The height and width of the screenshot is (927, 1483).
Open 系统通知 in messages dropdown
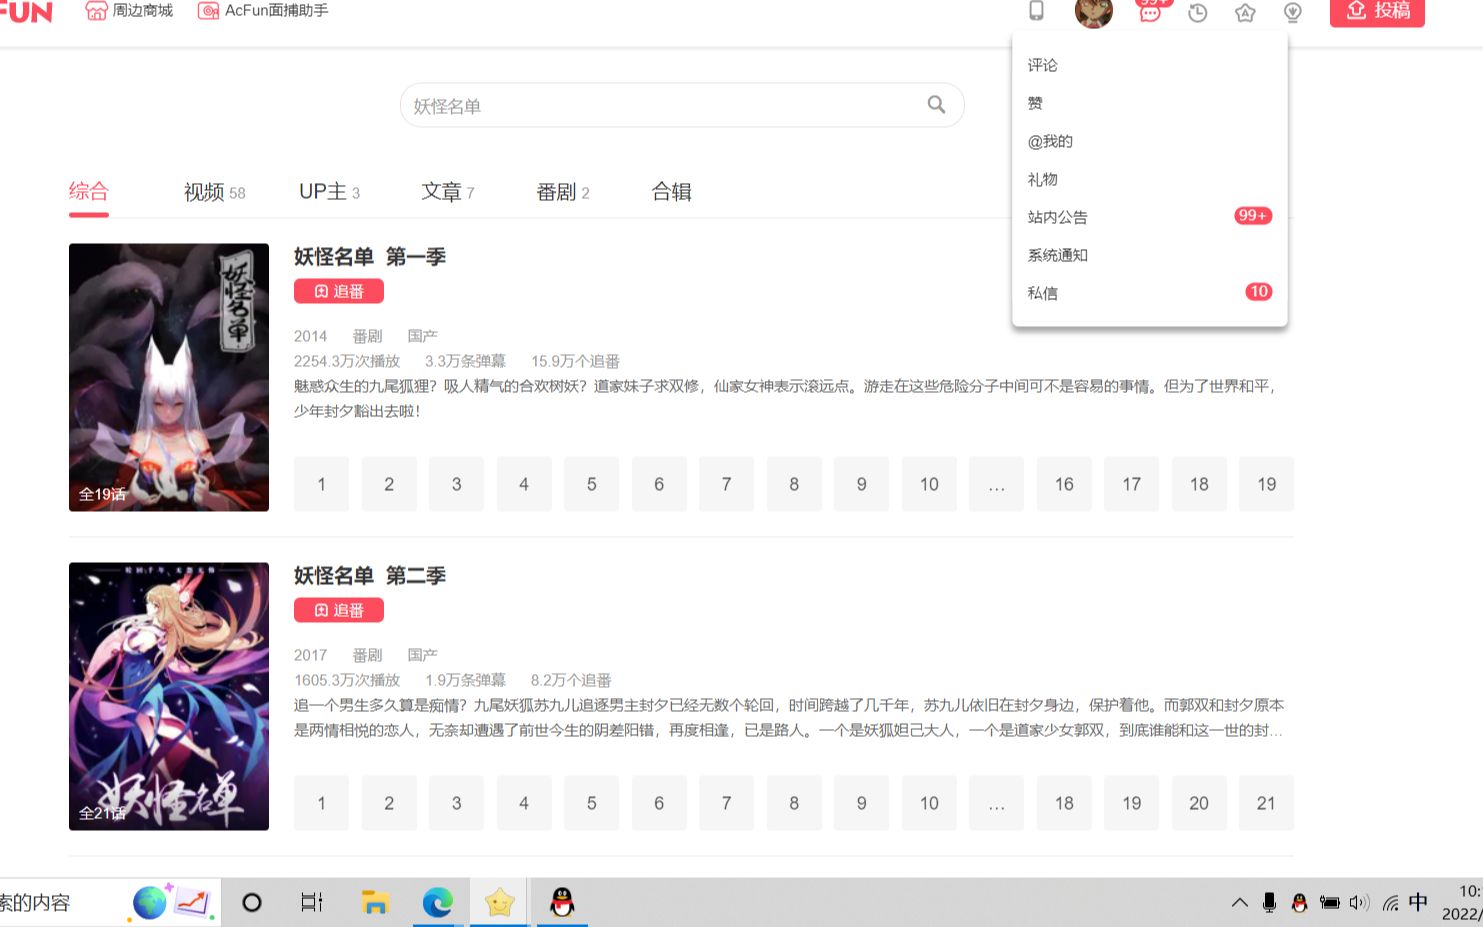(x=1149, y=255)
